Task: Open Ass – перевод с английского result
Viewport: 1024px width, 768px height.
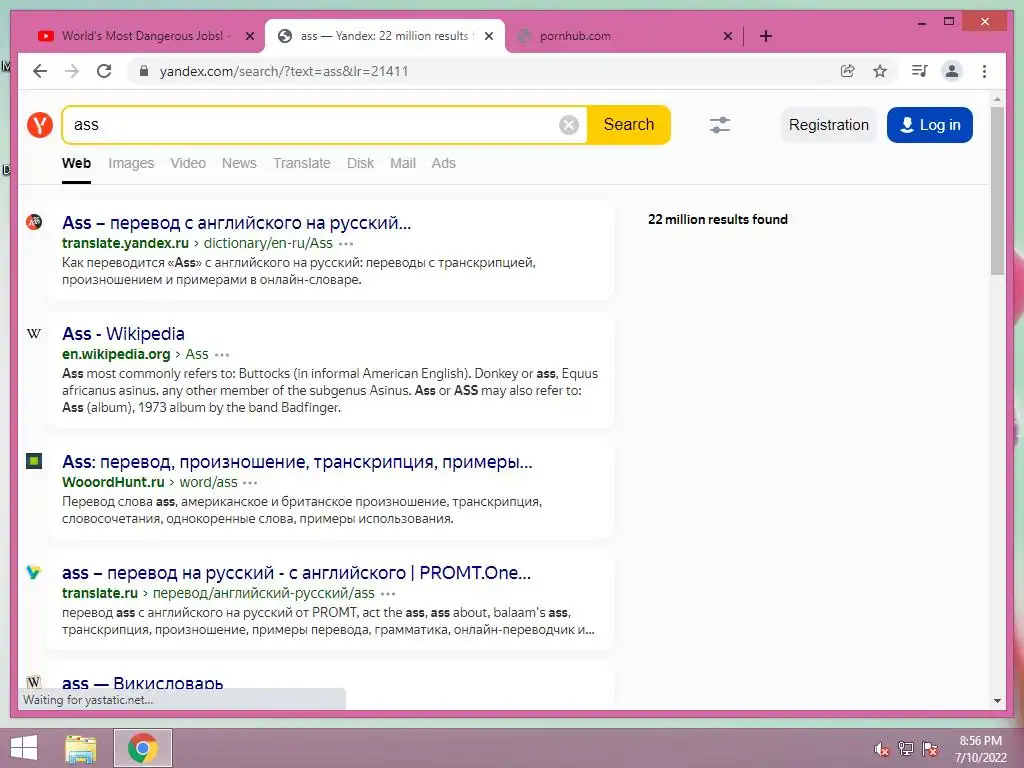Action: pyautogui.click(x=236, y=223)
